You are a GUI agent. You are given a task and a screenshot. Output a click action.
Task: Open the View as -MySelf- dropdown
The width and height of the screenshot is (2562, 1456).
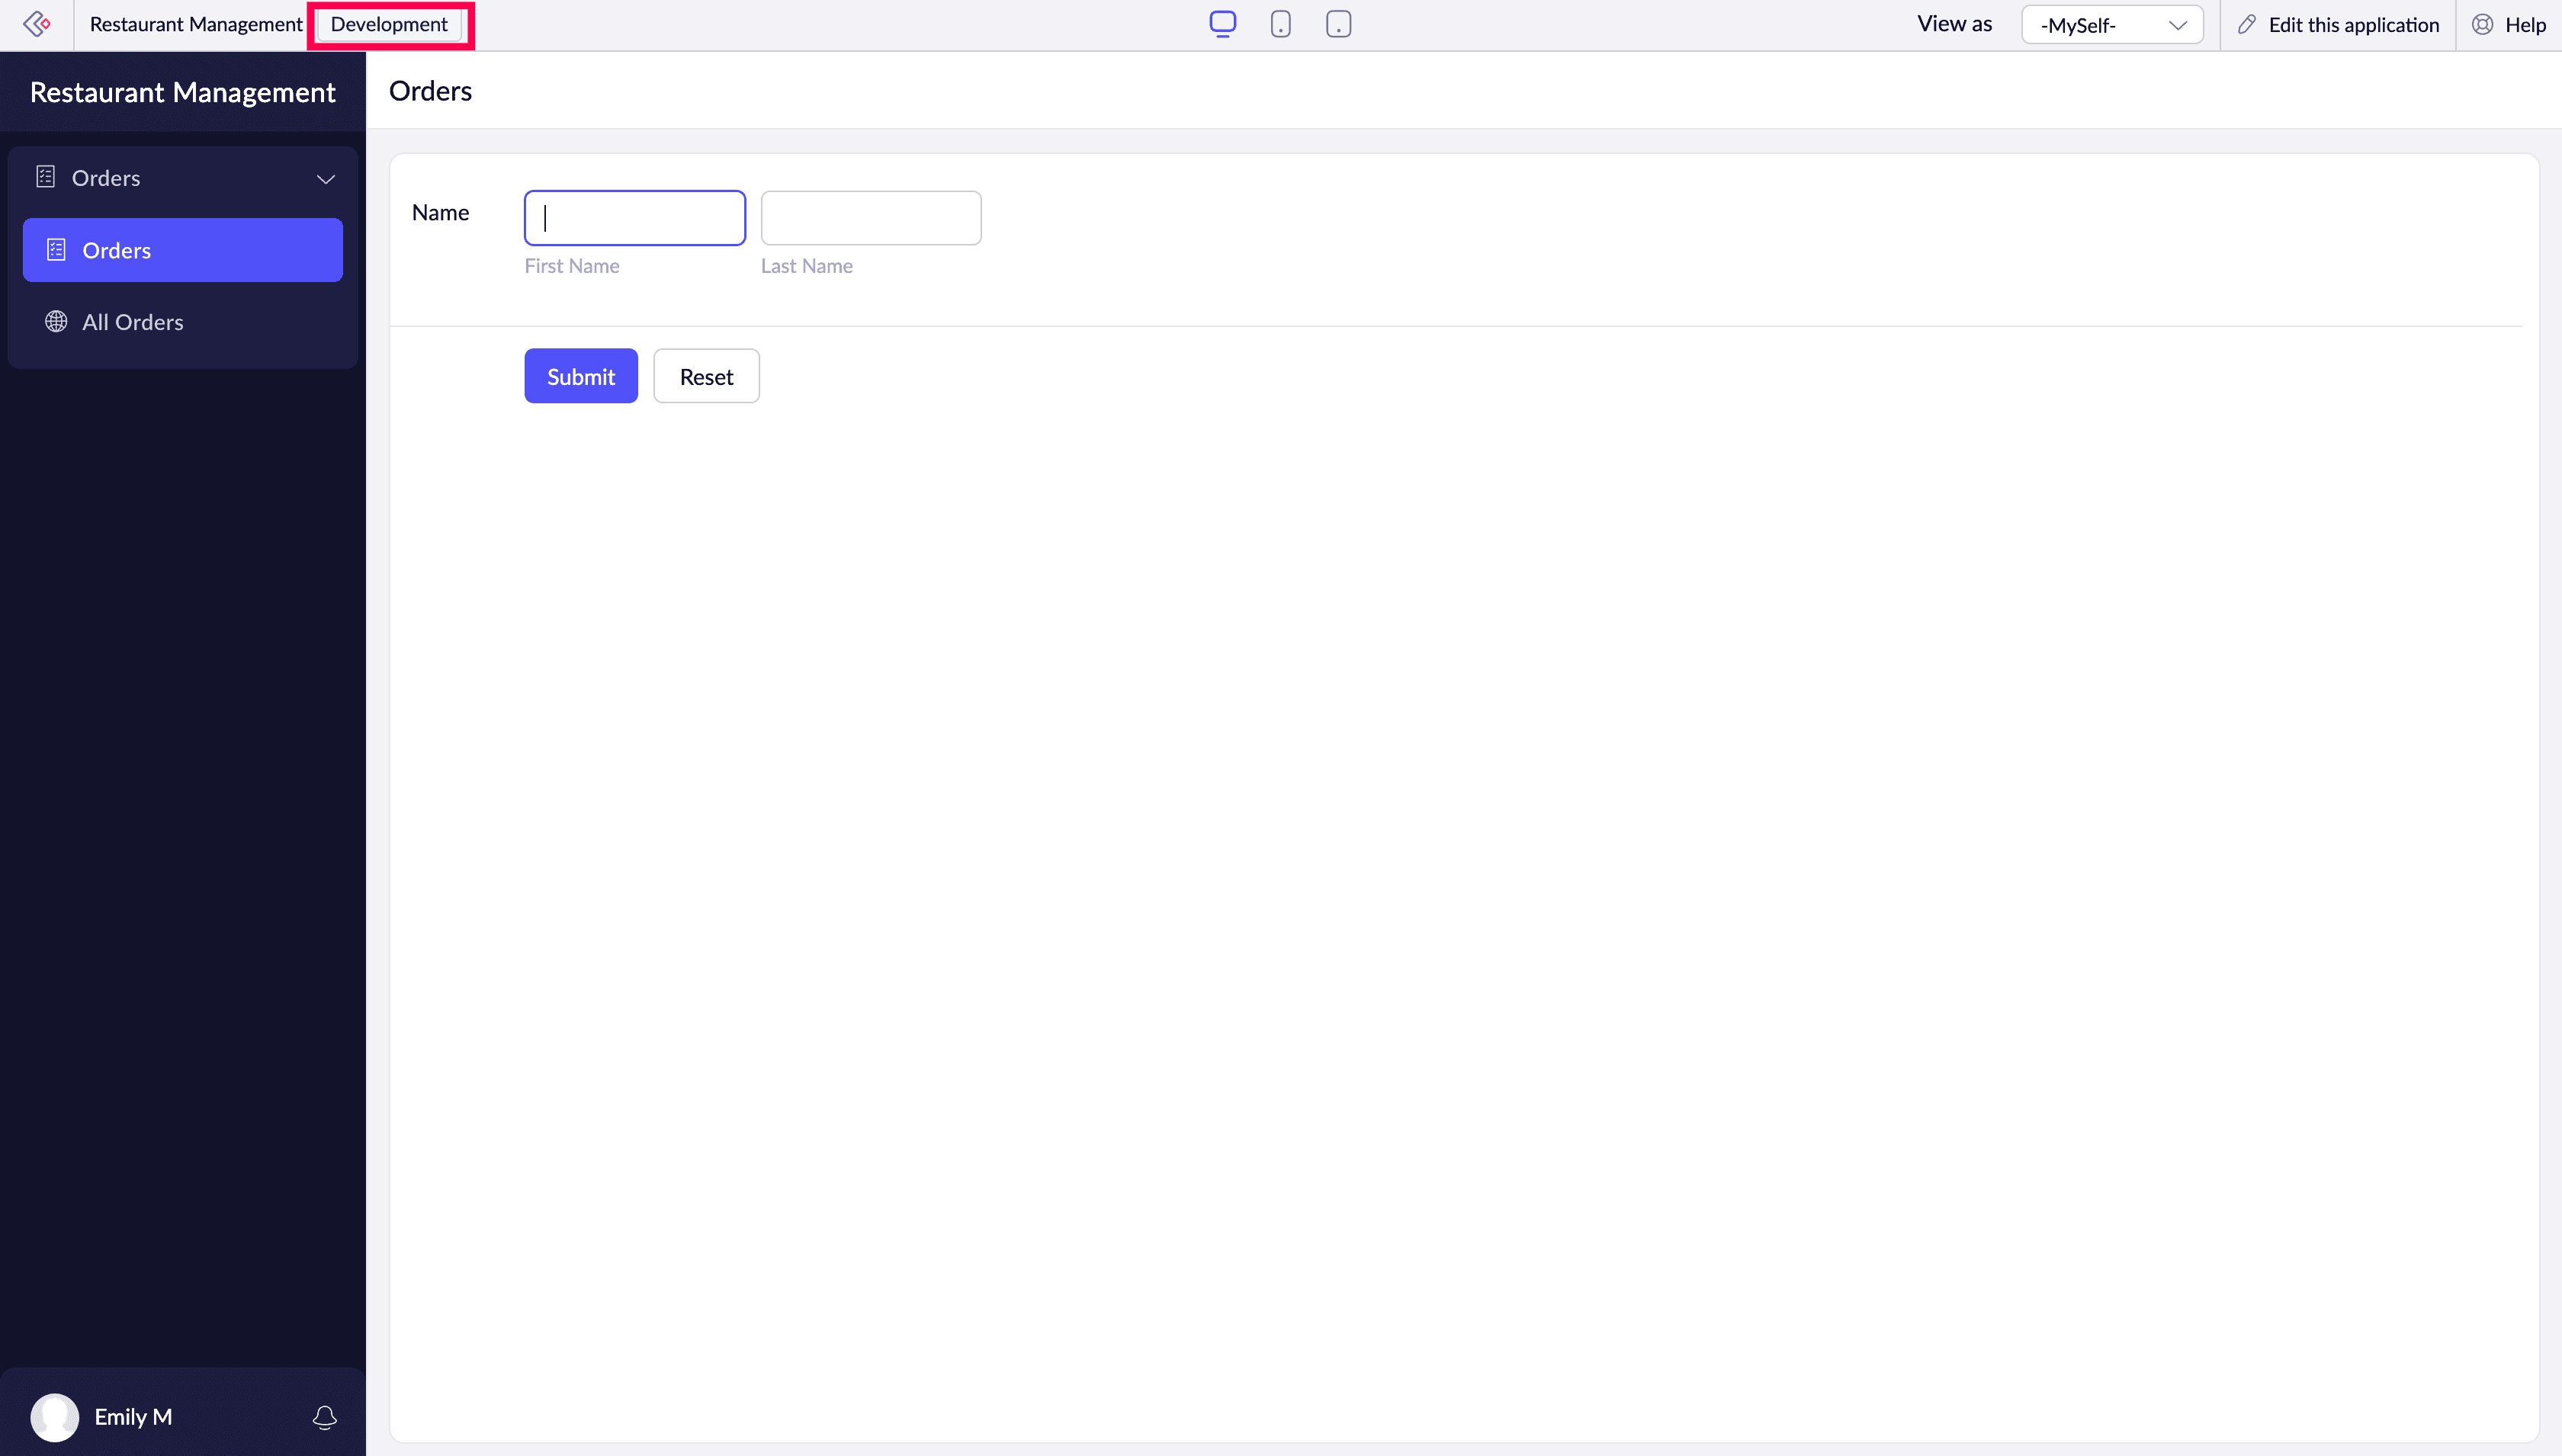2111,25
